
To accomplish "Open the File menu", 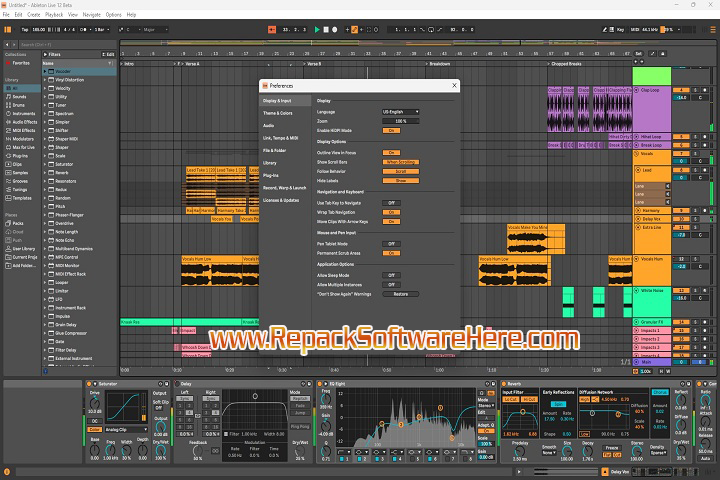I will click(6, 15).
